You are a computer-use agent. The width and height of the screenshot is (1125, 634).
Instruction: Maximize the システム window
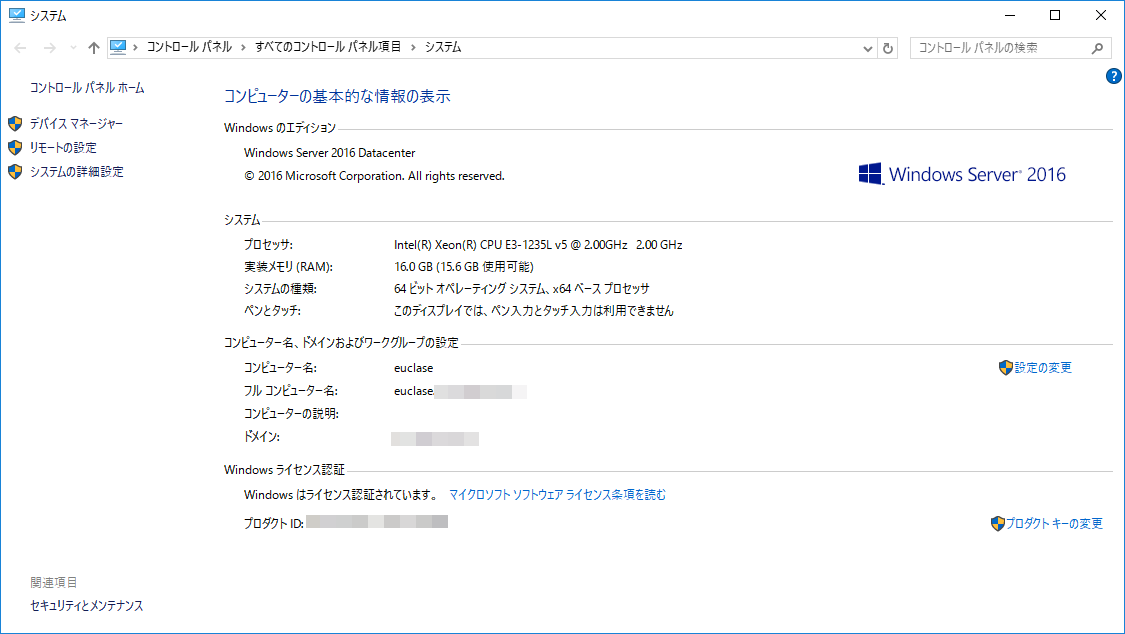click(1055, 15)
